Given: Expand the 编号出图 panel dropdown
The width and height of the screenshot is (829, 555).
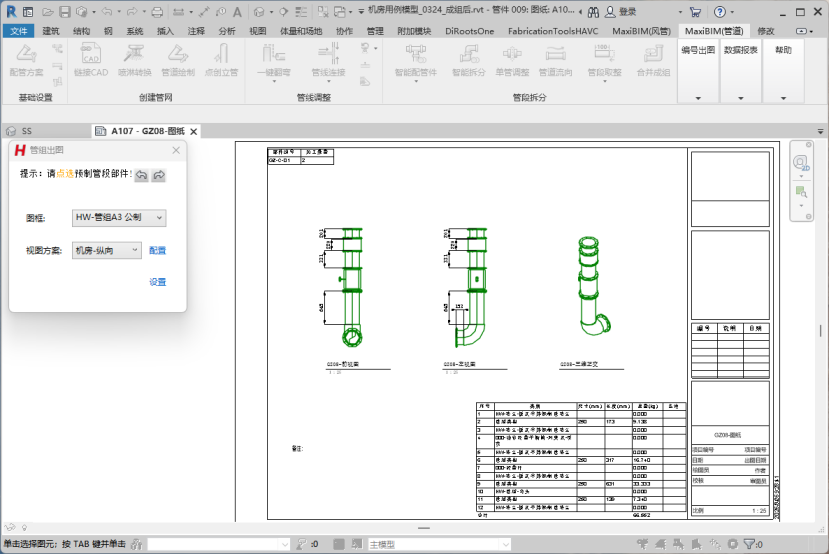Looking at the screenshot, I should pyautogui.click(x=698, y=98).
